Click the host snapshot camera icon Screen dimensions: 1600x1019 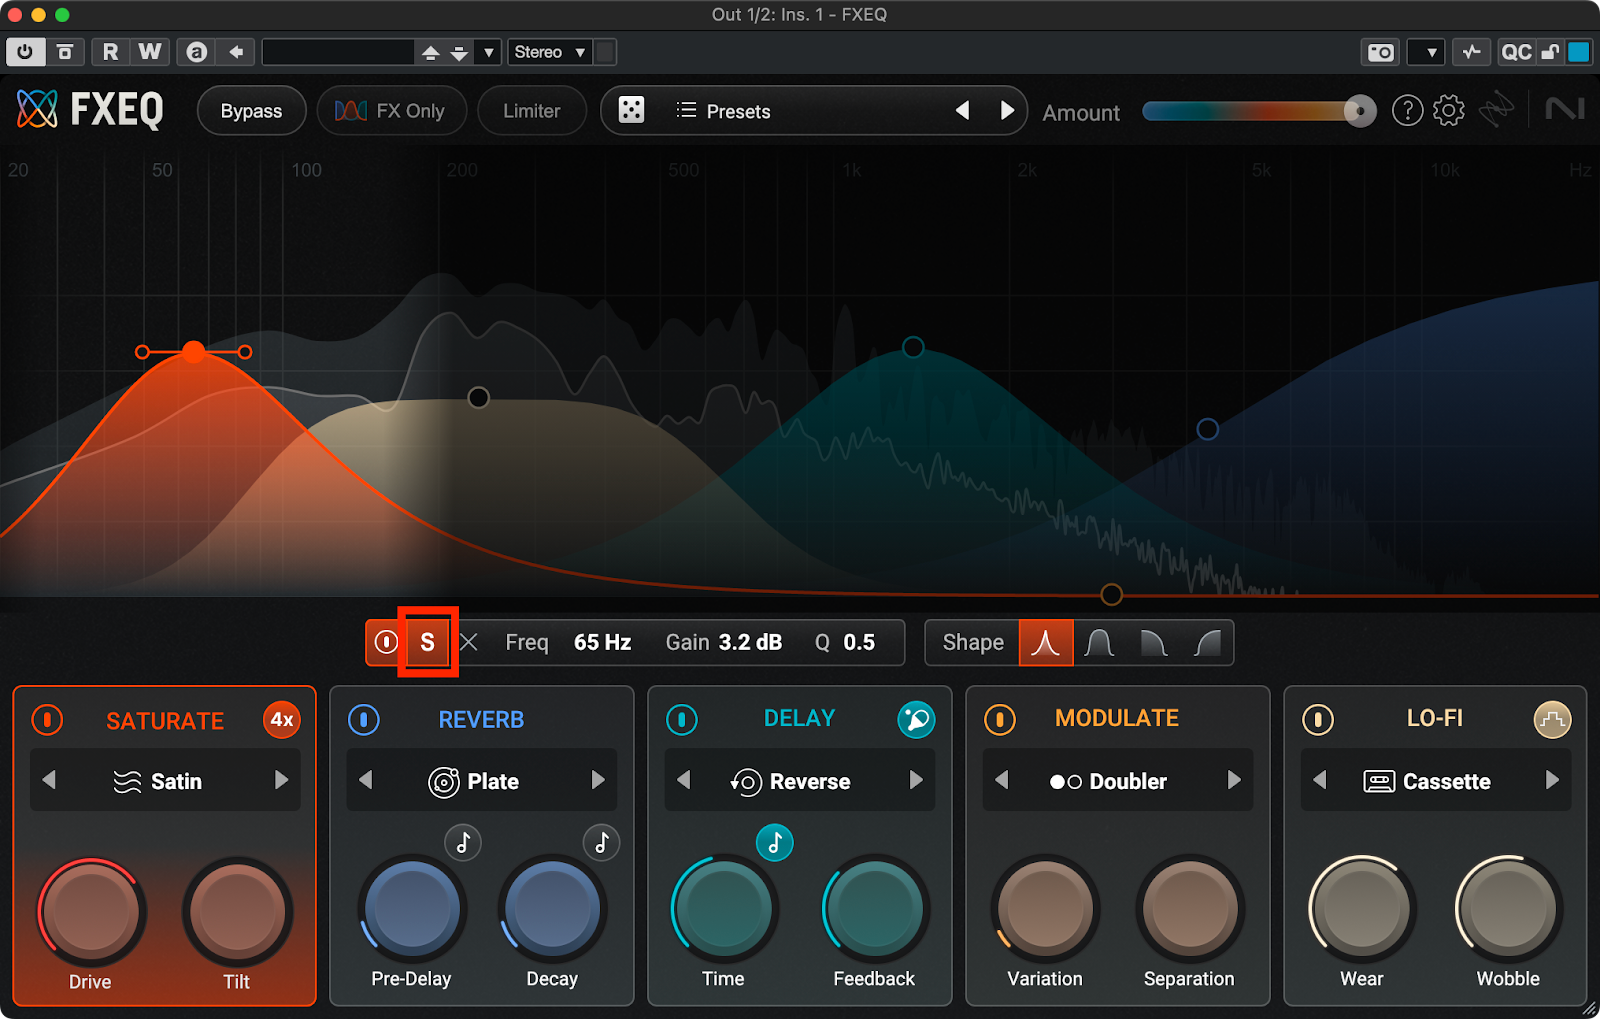coord(1381,52)
